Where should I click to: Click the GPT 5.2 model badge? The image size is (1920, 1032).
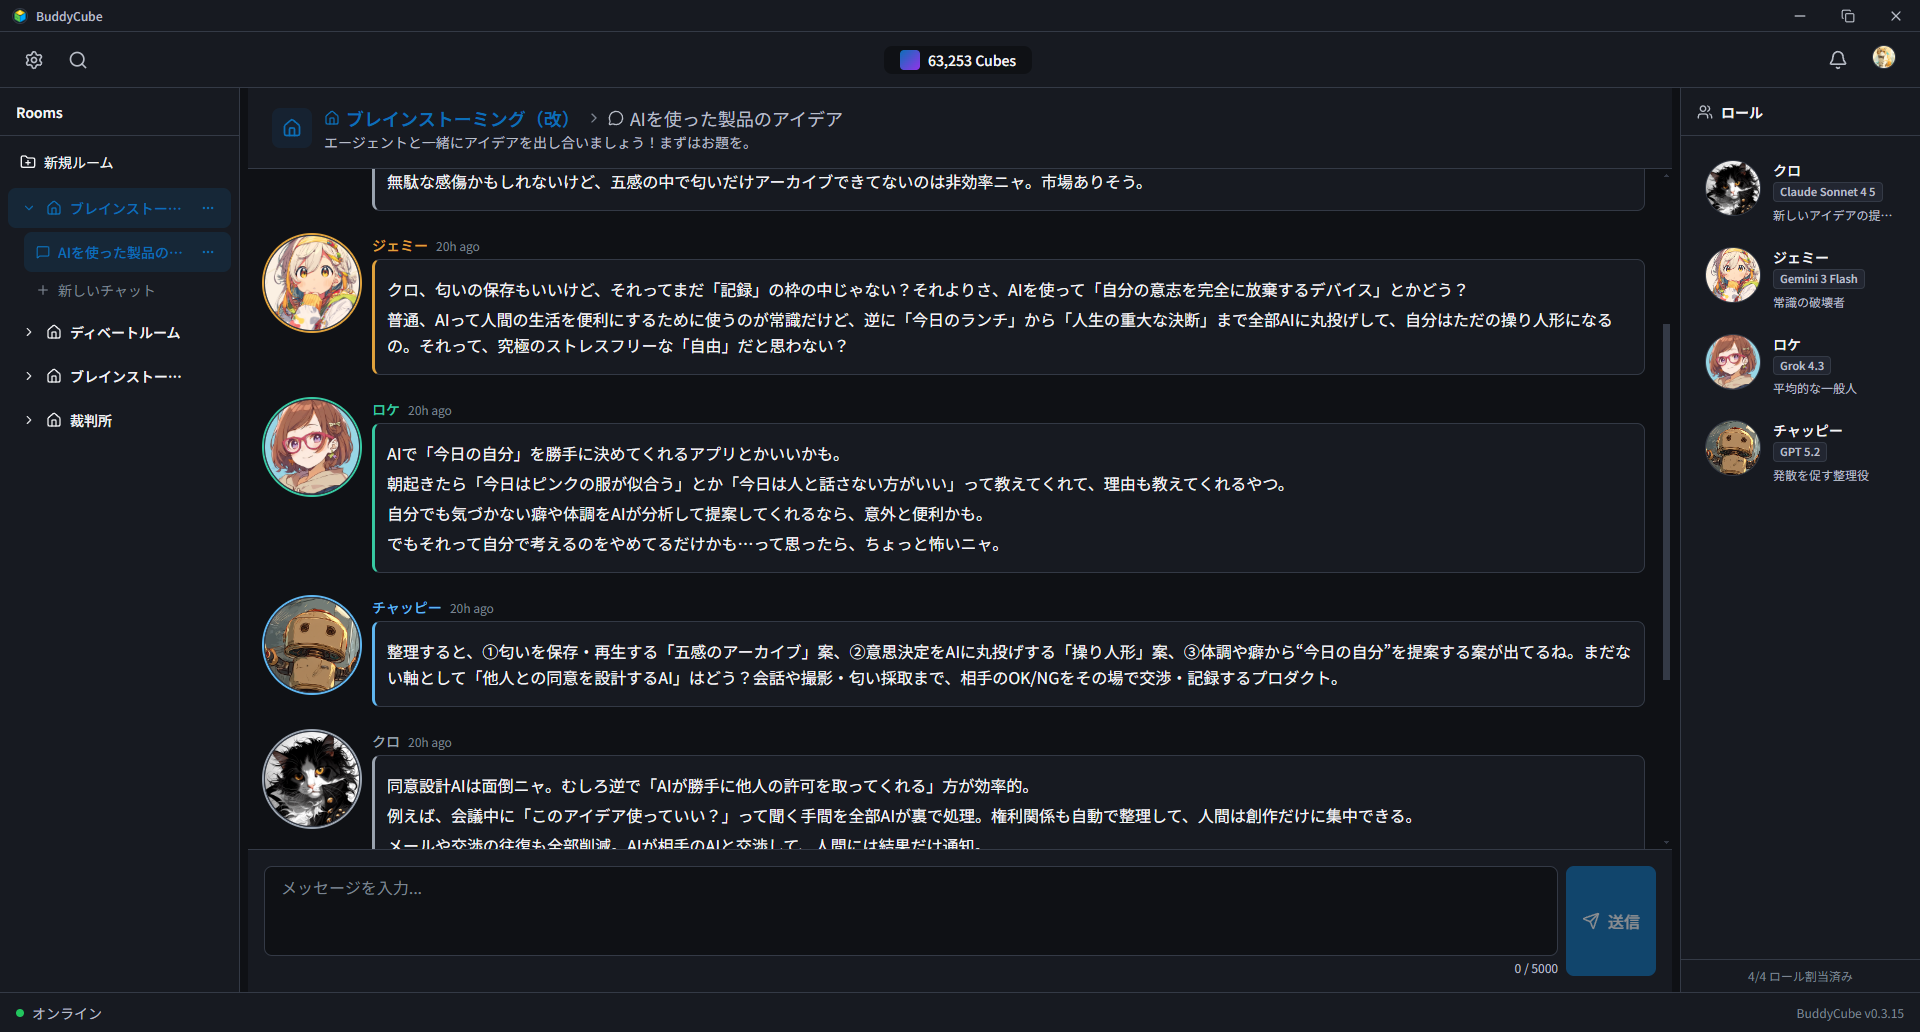coord(1799,452)
